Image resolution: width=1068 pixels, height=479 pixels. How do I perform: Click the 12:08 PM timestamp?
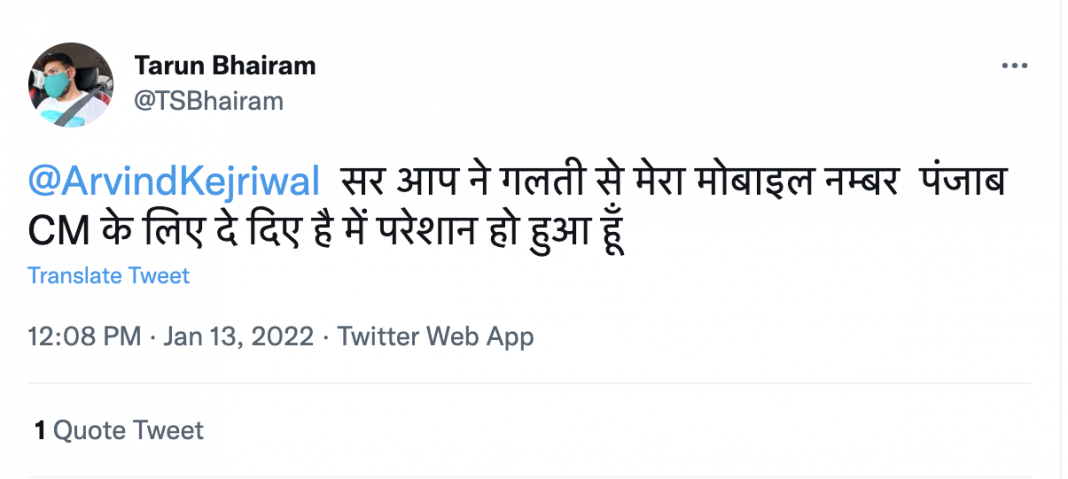pyautogui.click(x=84, y=337)
